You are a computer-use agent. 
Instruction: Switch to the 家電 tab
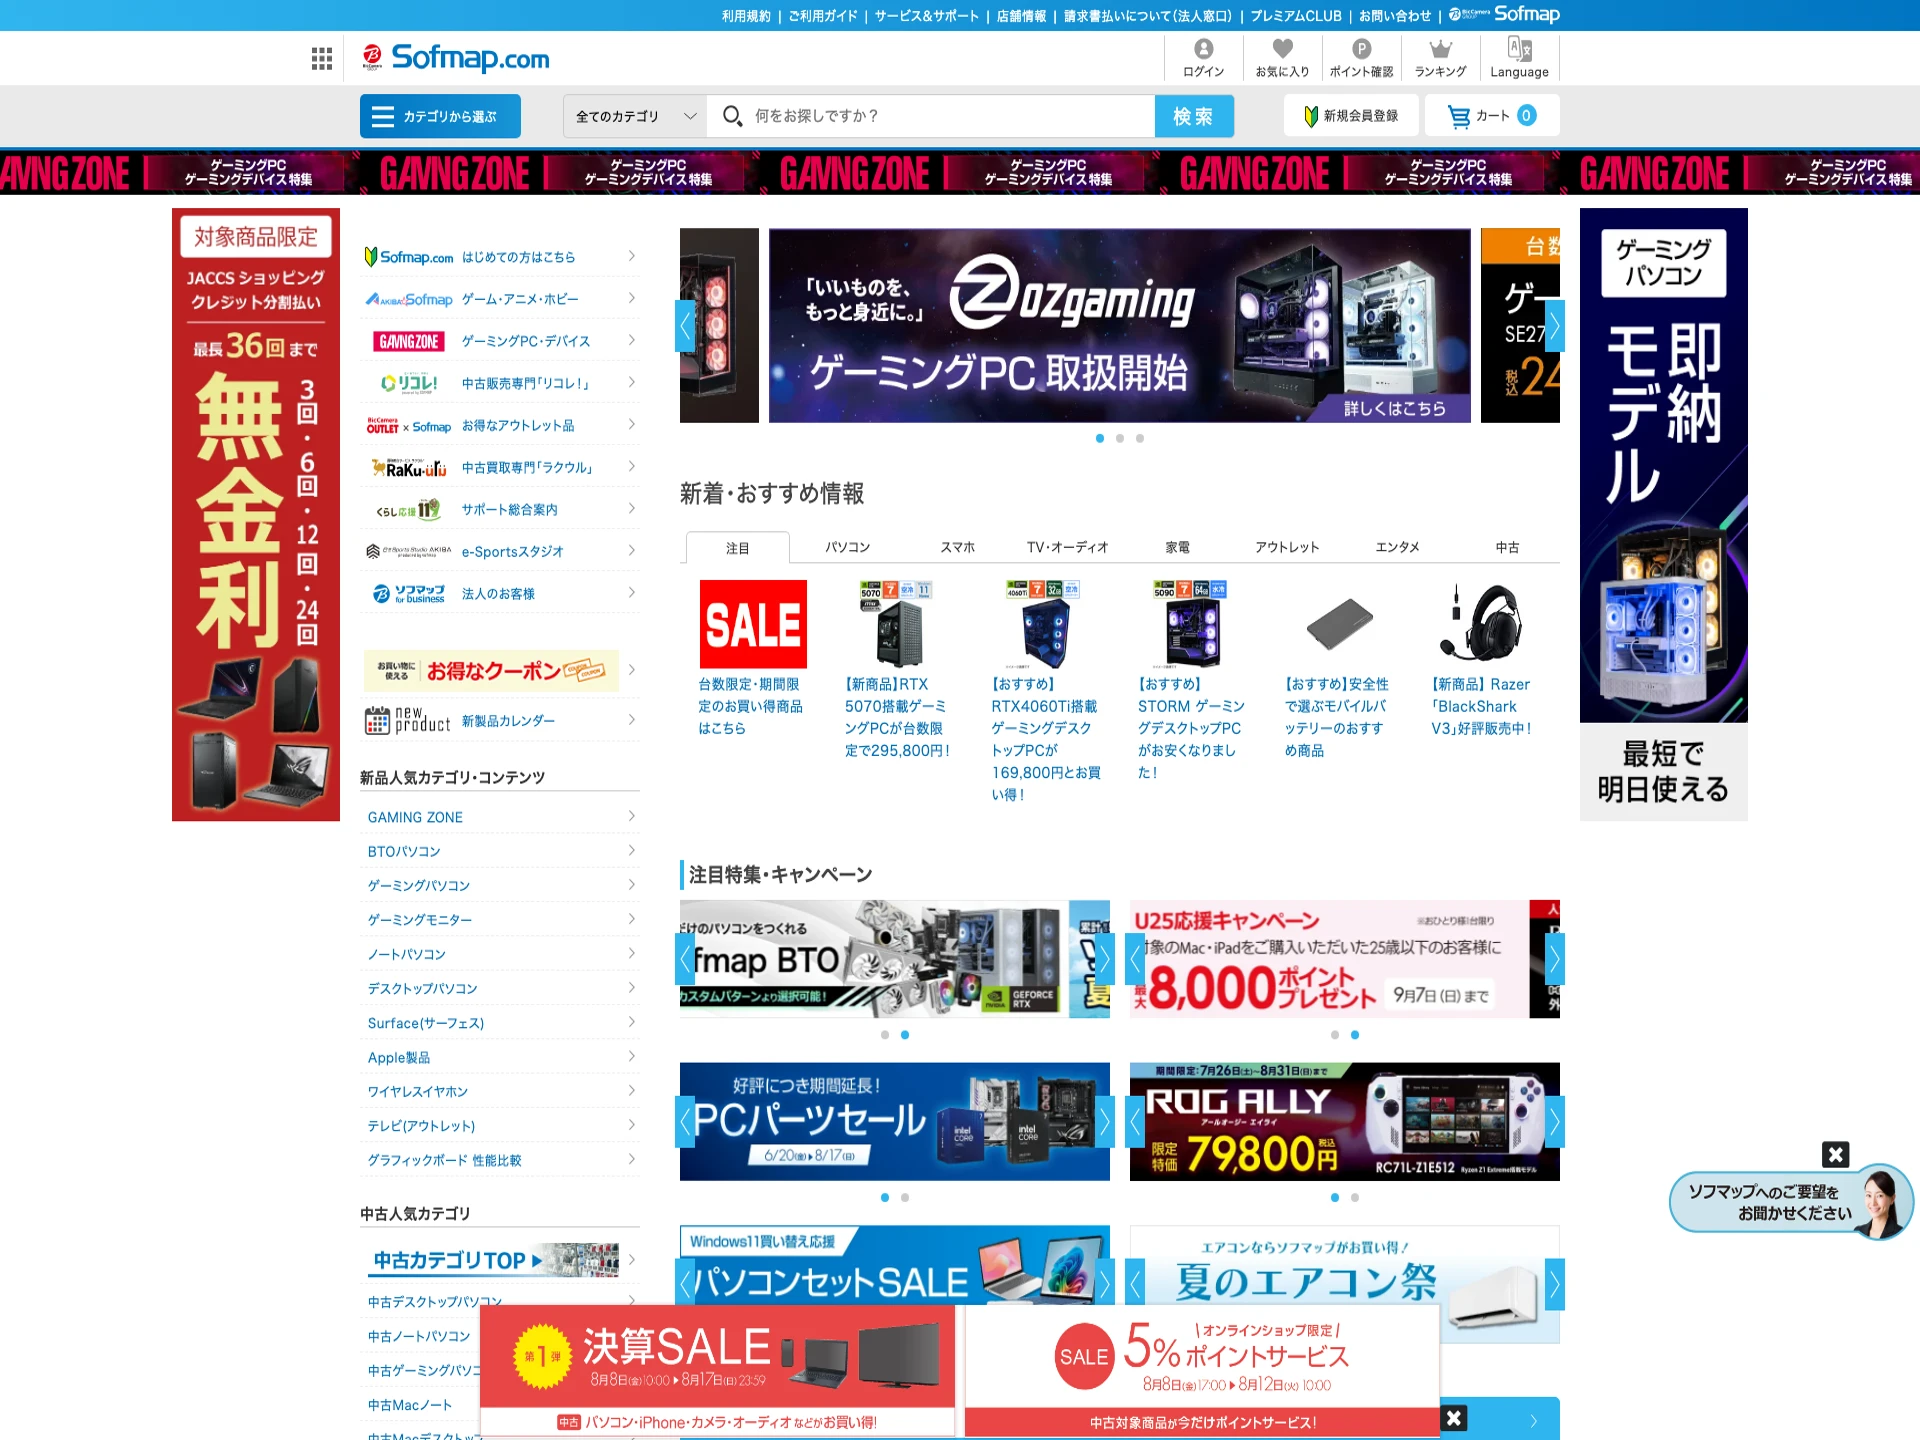click(x=1178, y=547)
